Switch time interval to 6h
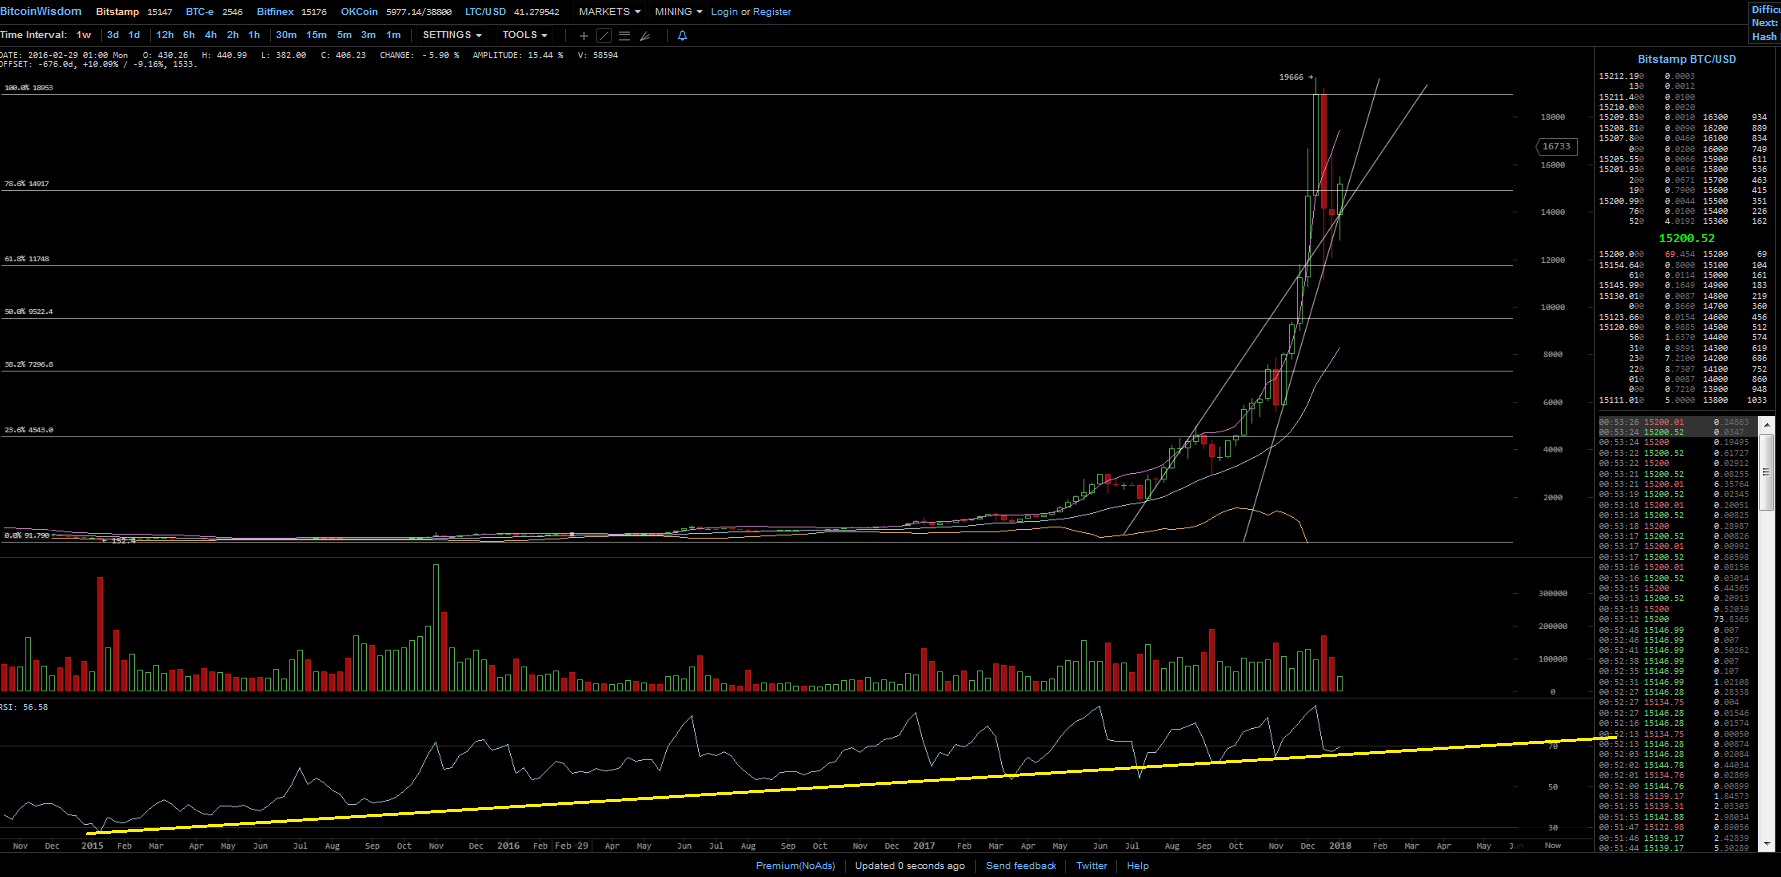 tap(189, 35)
